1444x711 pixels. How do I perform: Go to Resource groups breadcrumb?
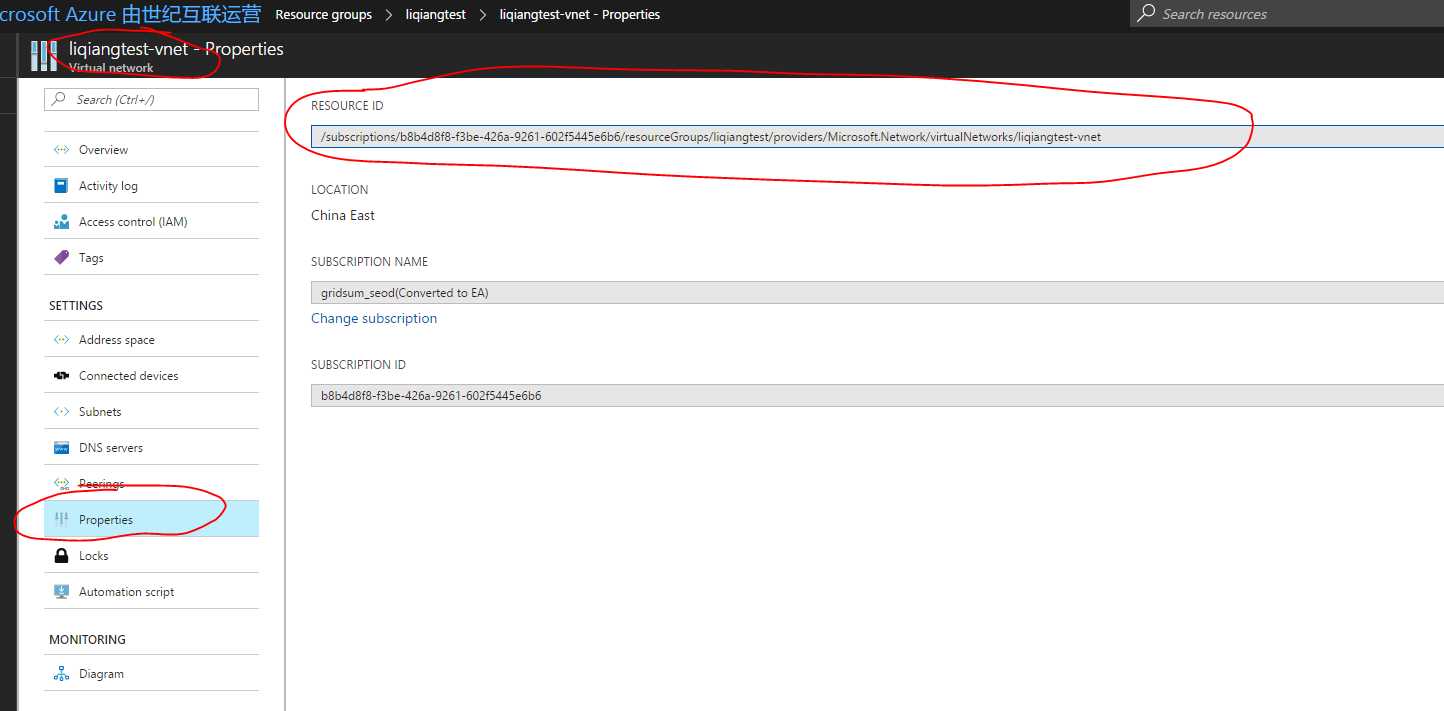click(x=323, y=14)
